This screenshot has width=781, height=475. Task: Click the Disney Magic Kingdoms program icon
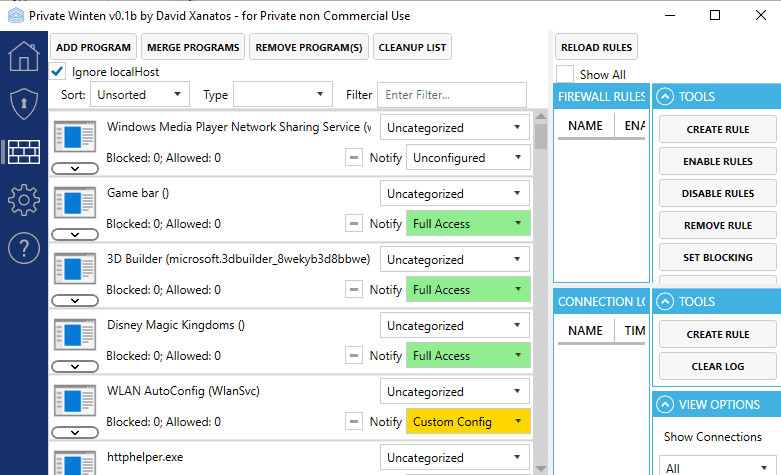pos(75,334)
